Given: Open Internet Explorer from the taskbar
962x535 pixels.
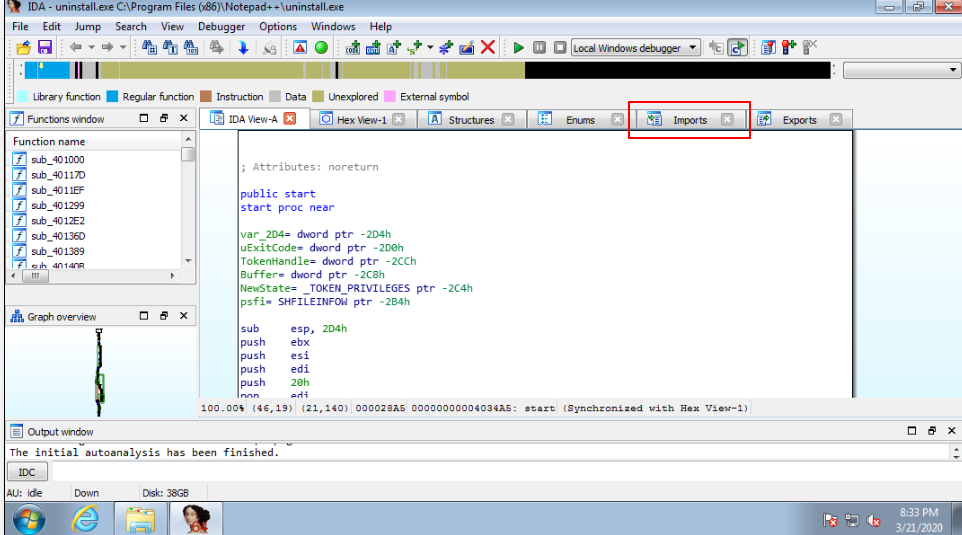Looking at the screenshot, I should [85, 518].
